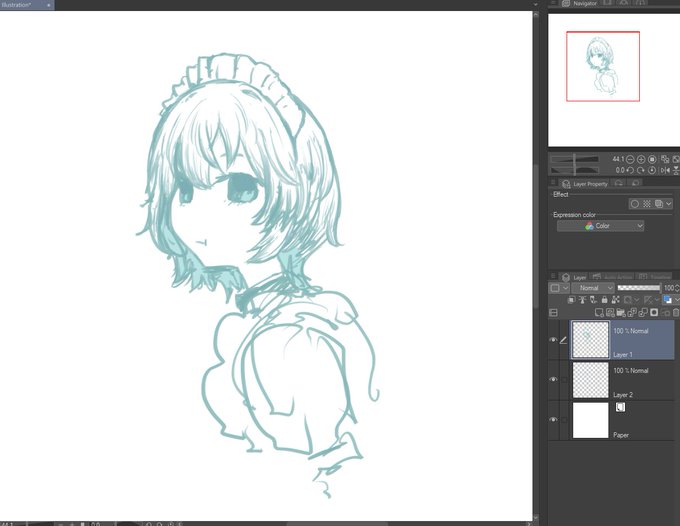This screenshot has width=680, height=526.
Task: Click the Change Layer Color blue swatch
Action: (668, 300)
